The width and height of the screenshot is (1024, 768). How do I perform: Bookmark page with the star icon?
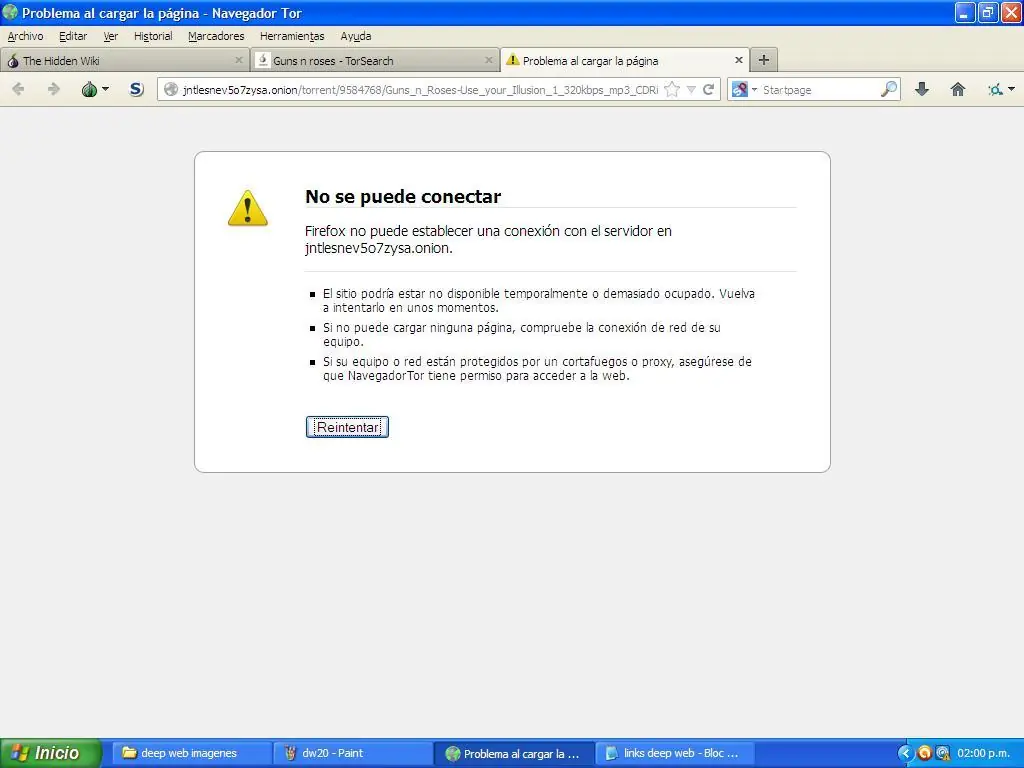(x=672, y=89)
